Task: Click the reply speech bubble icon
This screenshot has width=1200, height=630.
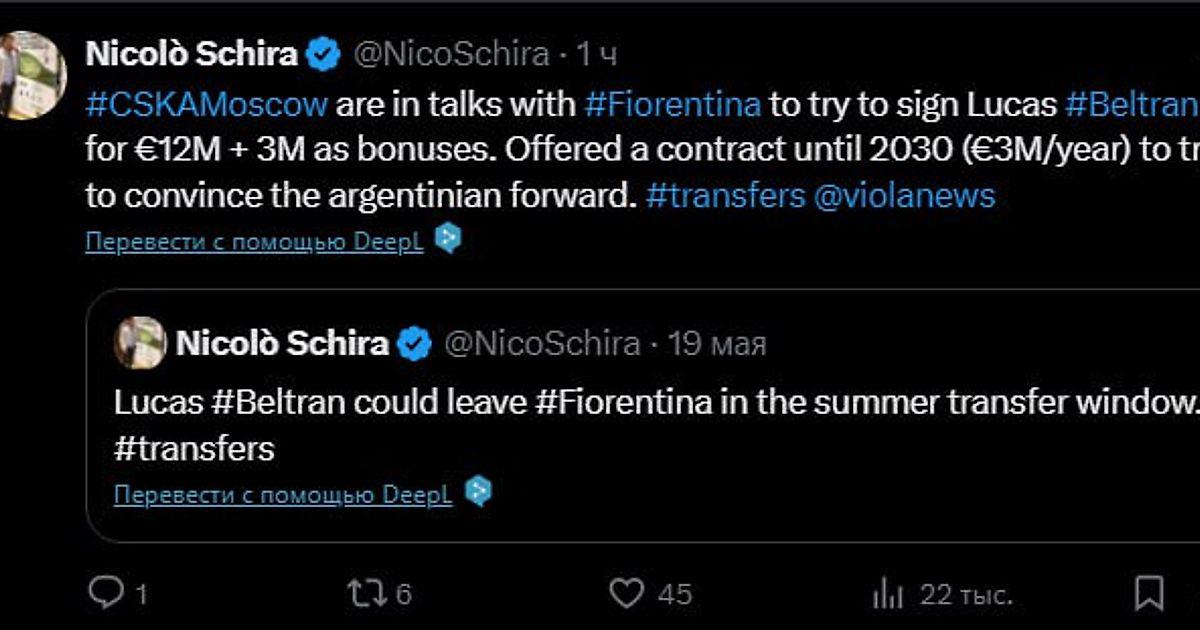Action: pos(104,593)
